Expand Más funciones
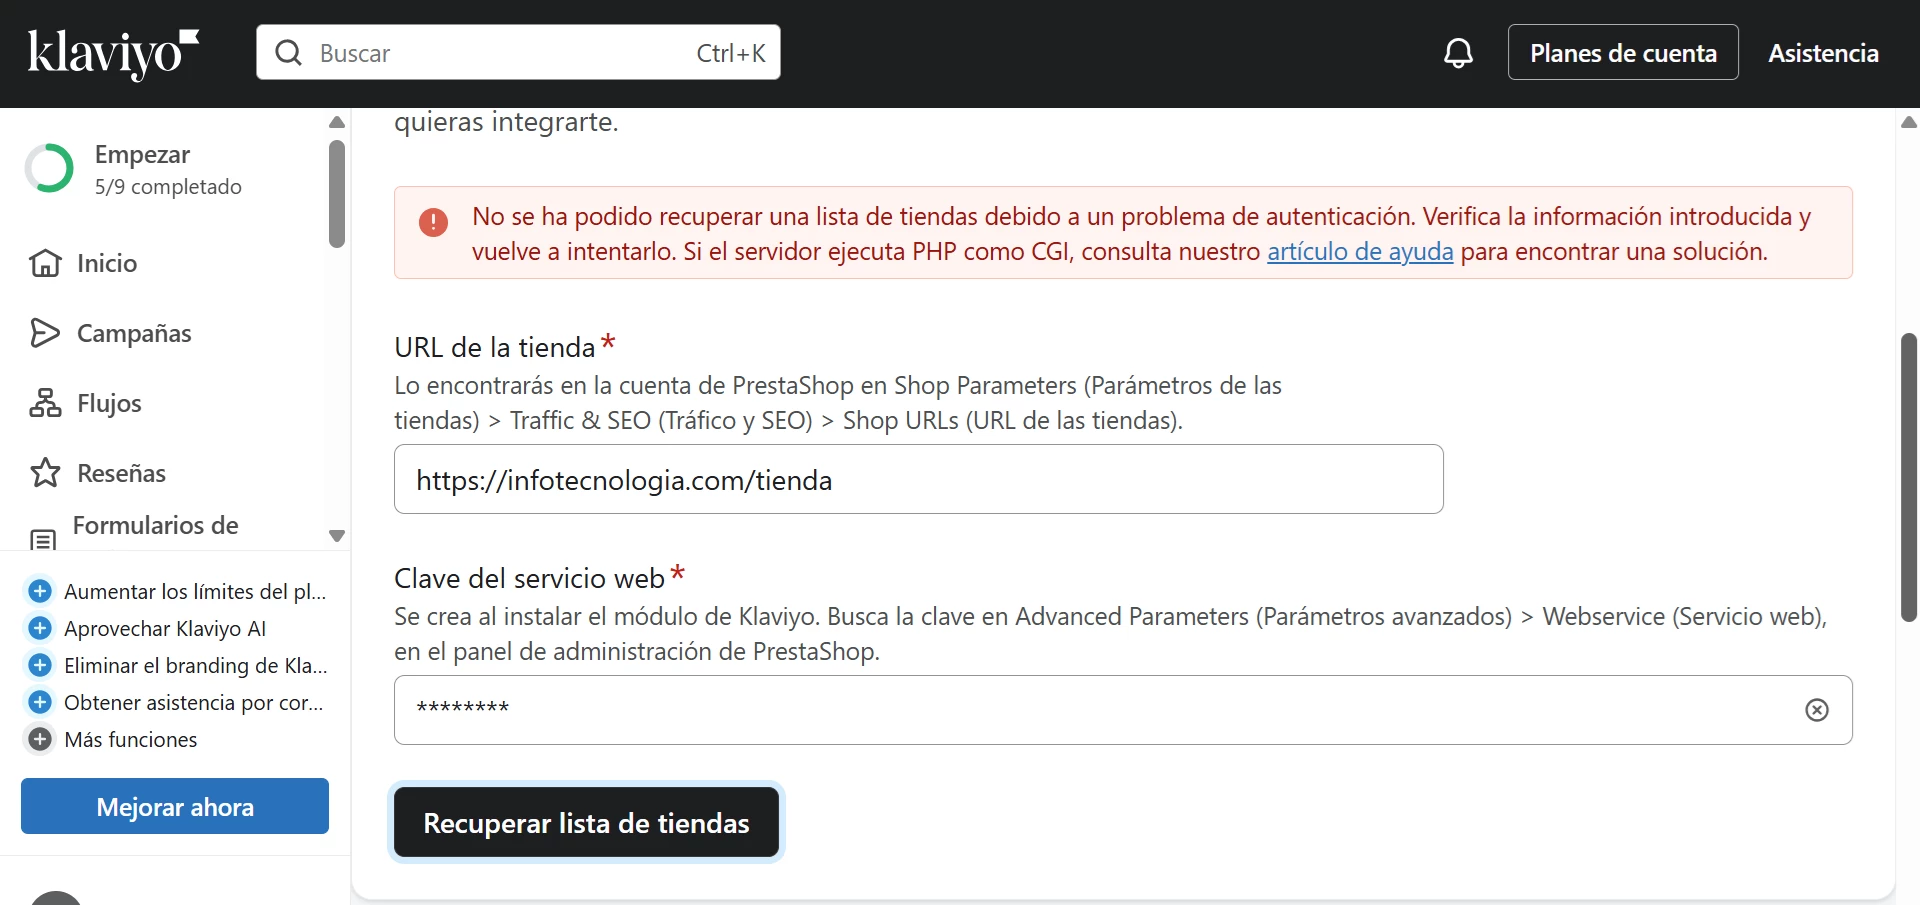The width and height of the screenshot is (1920, 905). [x=131, y=739]
